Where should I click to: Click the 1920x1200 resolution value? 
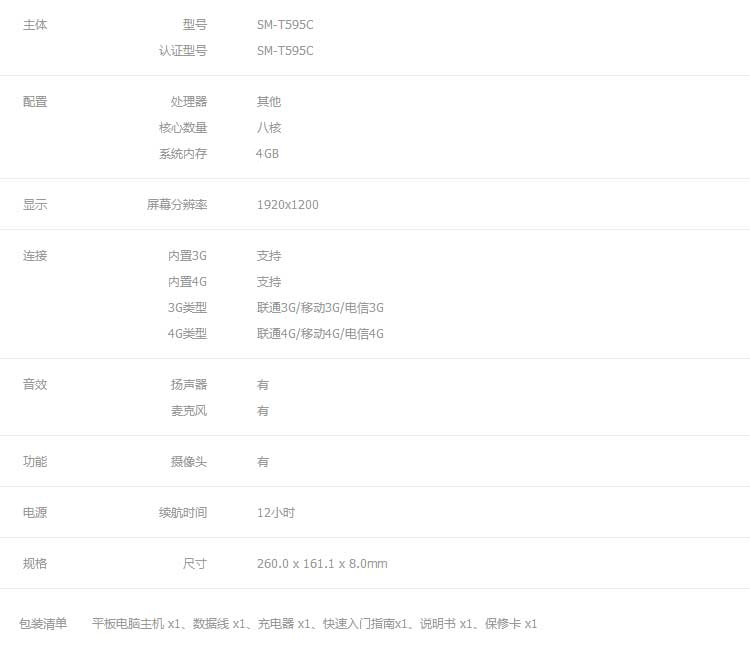coord(287,205)
